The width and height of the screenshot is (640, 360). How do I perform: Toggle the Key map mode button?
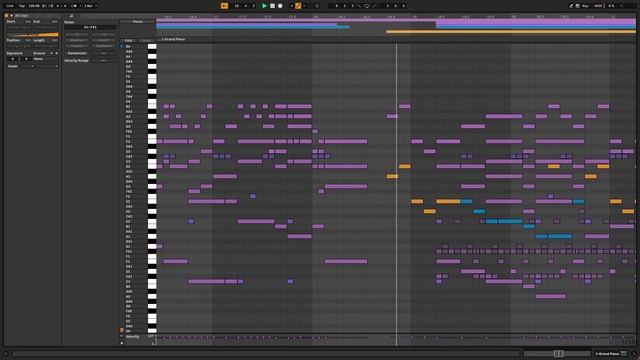(x=585, y=6)
